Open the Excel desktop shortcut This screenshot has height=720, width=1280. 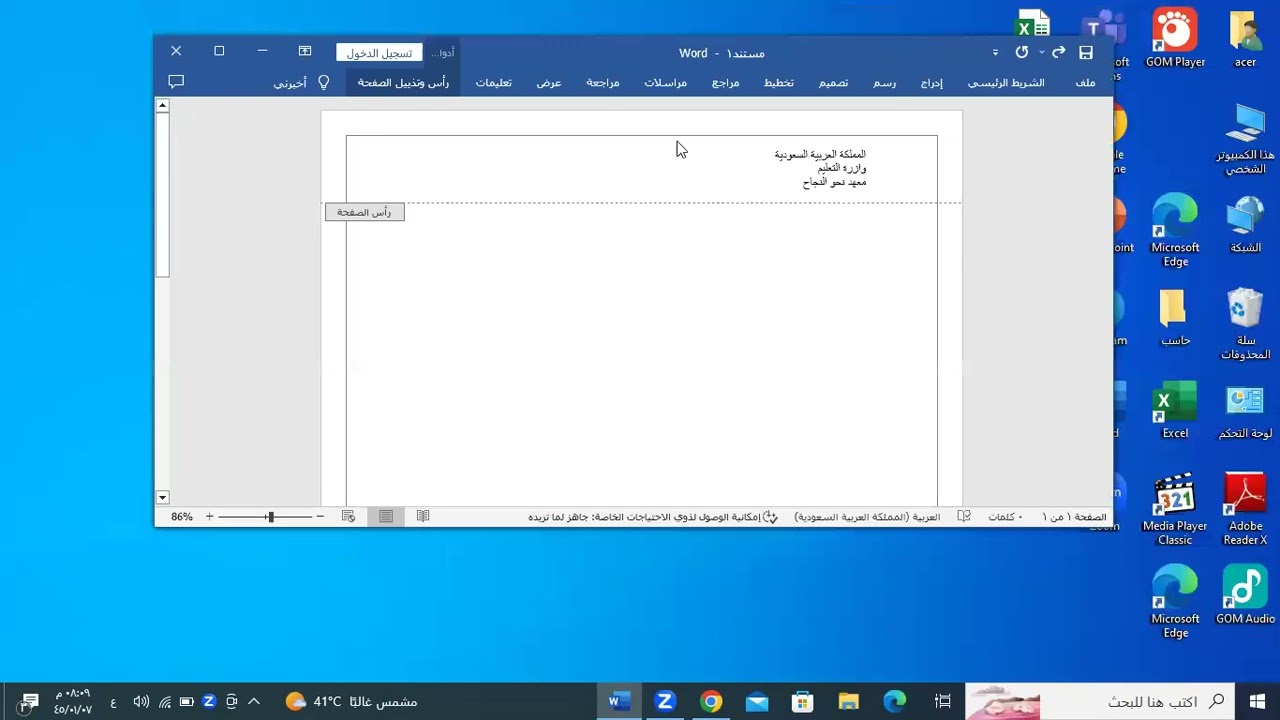(x=1175, y=411)
